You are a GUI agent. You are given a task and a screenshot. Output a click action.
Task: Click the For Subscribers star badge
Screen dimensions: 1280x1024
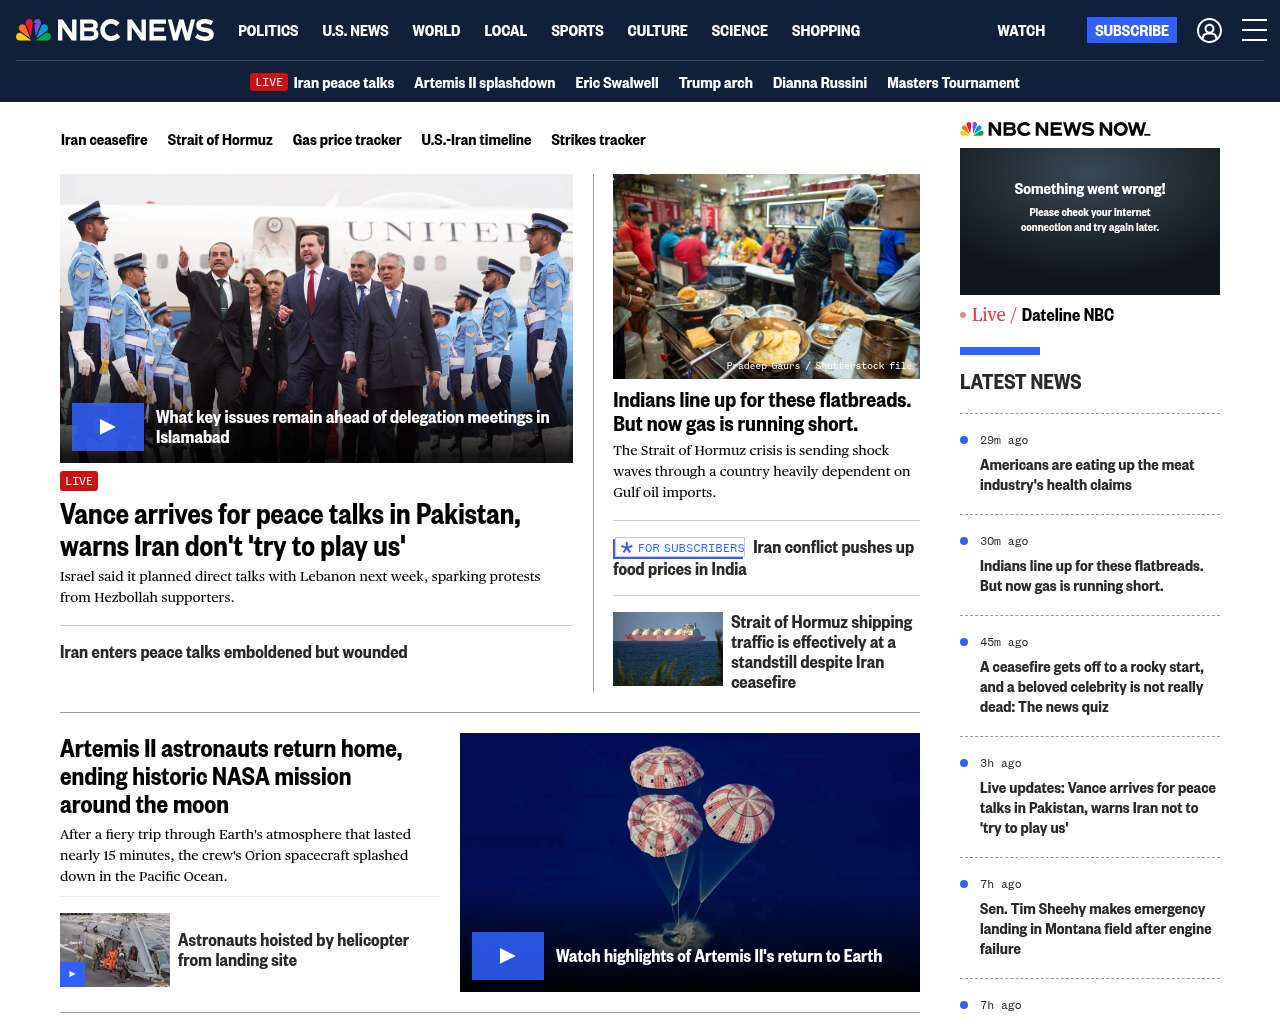679,548
